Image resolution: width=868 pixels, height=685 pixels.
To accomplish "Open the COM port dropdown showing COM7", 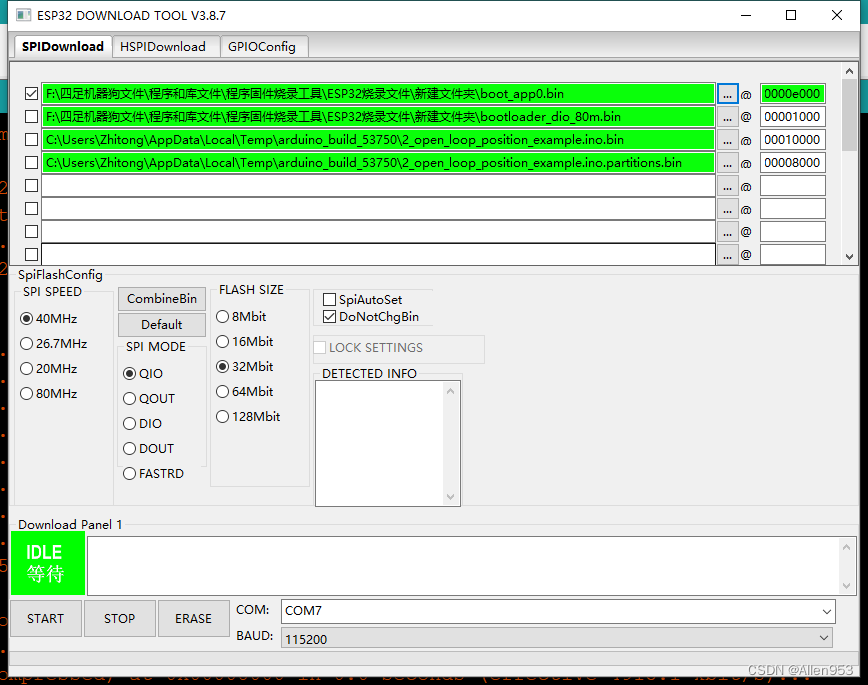I will 558,611.
